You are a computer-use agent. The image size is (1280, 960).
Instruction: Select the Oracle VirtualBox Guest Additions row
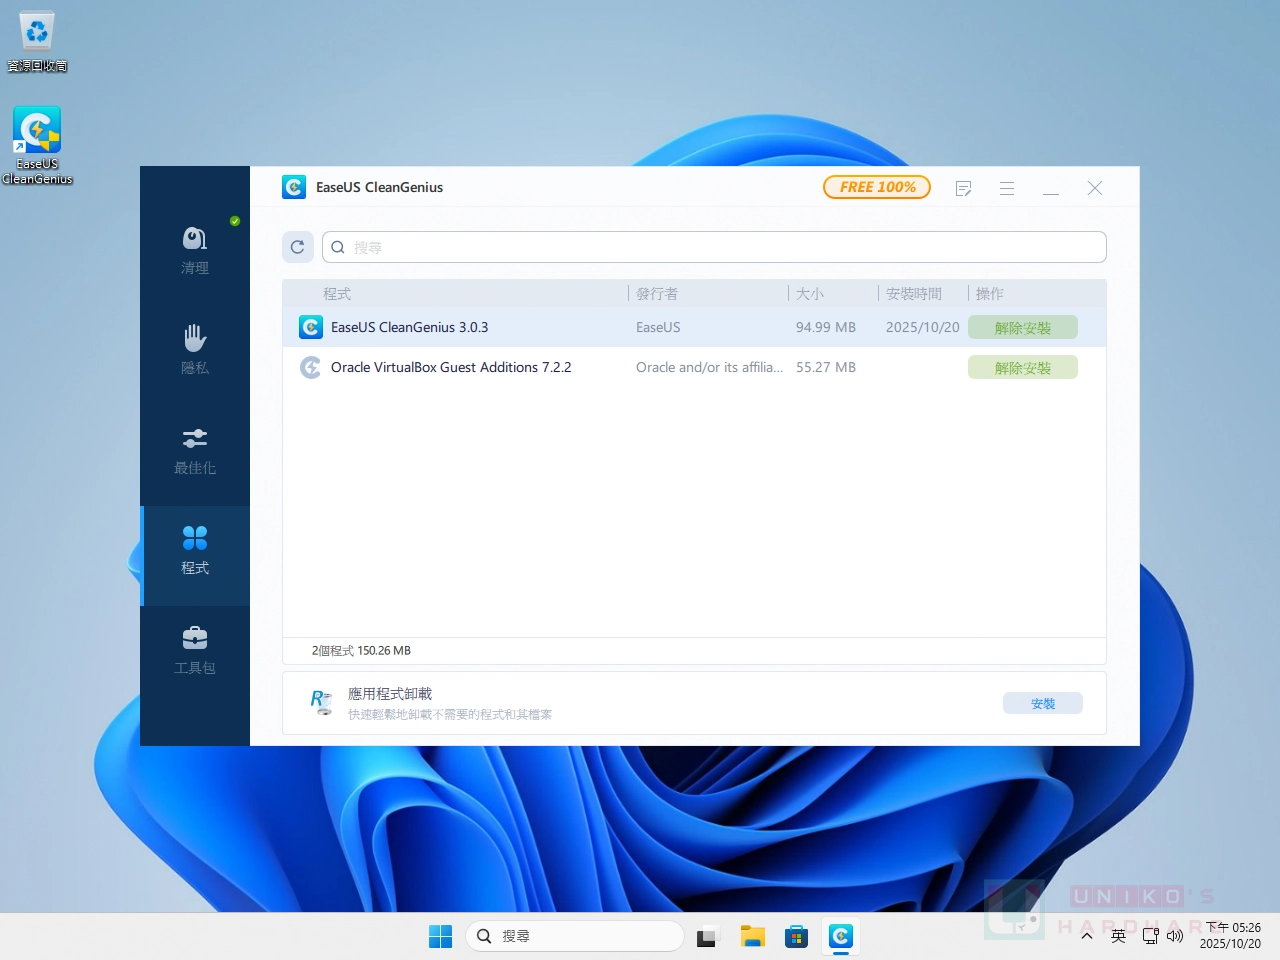tap(450, 368)
